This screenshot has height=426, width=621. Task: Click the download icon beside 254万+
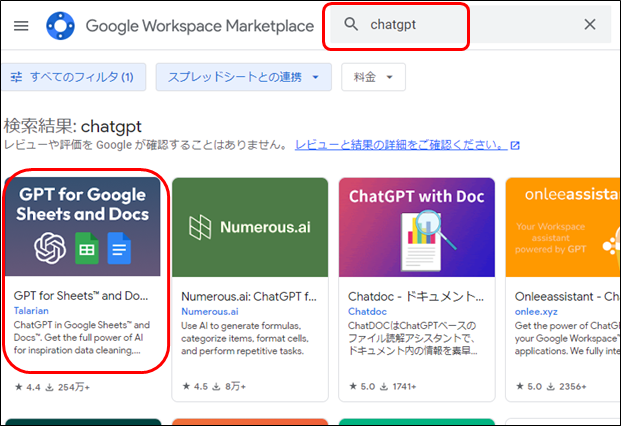(x=49, y=387)
